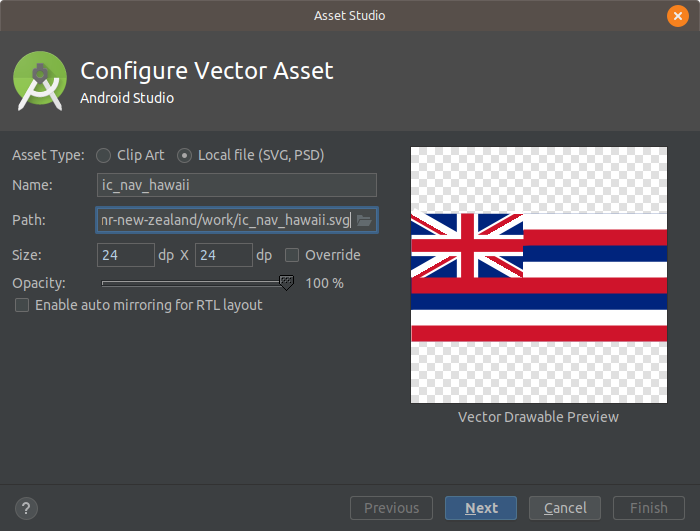700x531 pixels.
Task: Click the 'Opacity:' label
Action: (x=39, y=283)
